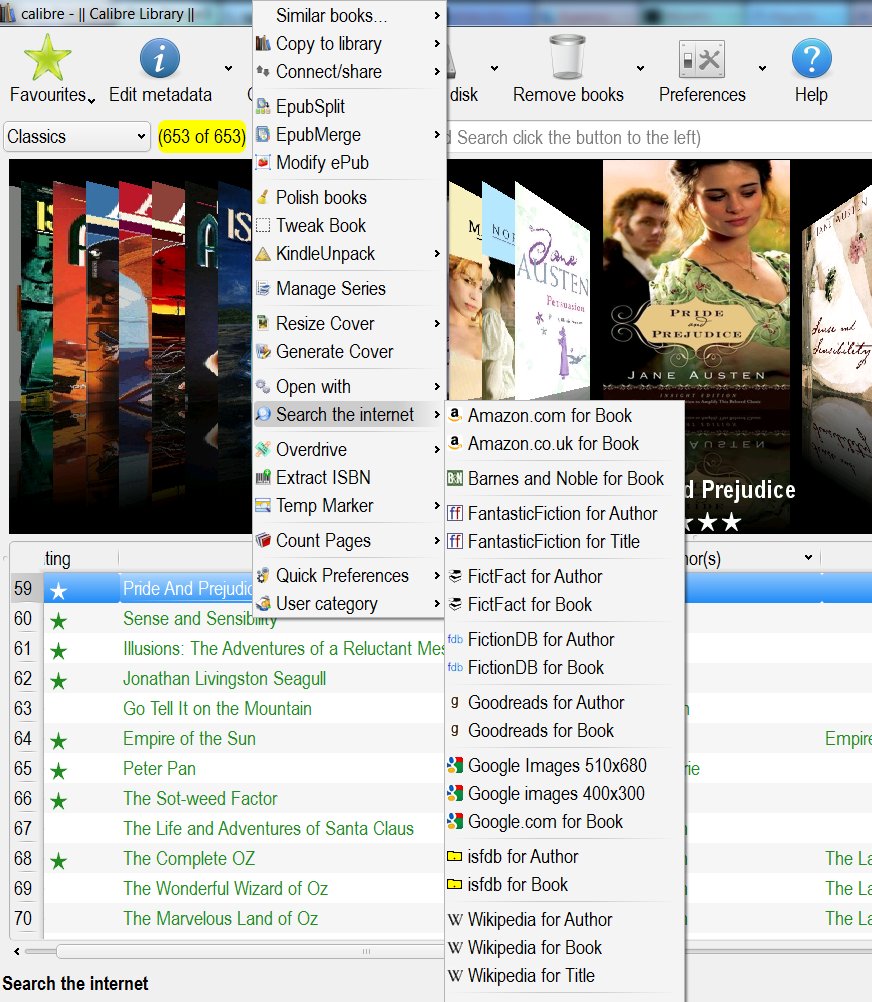Click the Help question mark icon
The height and width of the screenshot is (1002, 872).
click(811, 59)
